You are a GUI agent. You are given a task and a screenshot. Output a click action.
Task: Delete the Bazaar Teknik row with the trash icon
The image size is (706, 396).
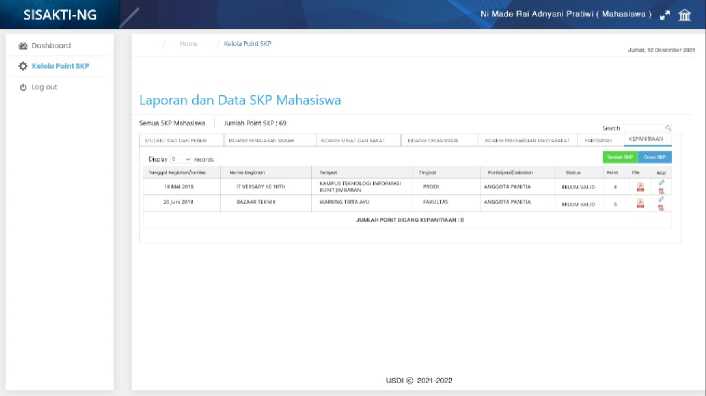661,207
